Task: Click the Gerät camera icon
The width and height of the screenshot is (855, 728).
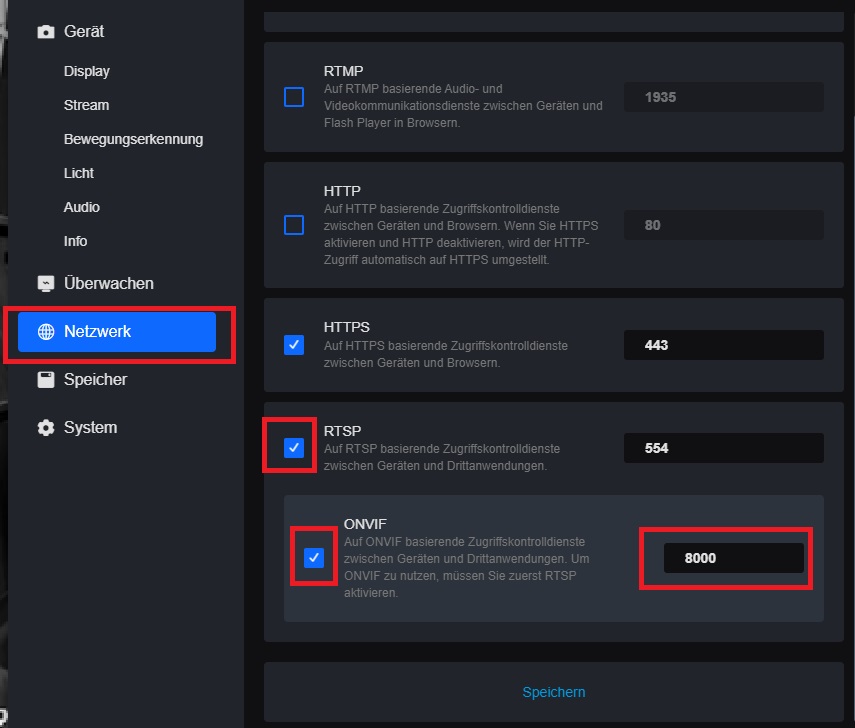Action: pyautogui.click(x=45, y=32)
